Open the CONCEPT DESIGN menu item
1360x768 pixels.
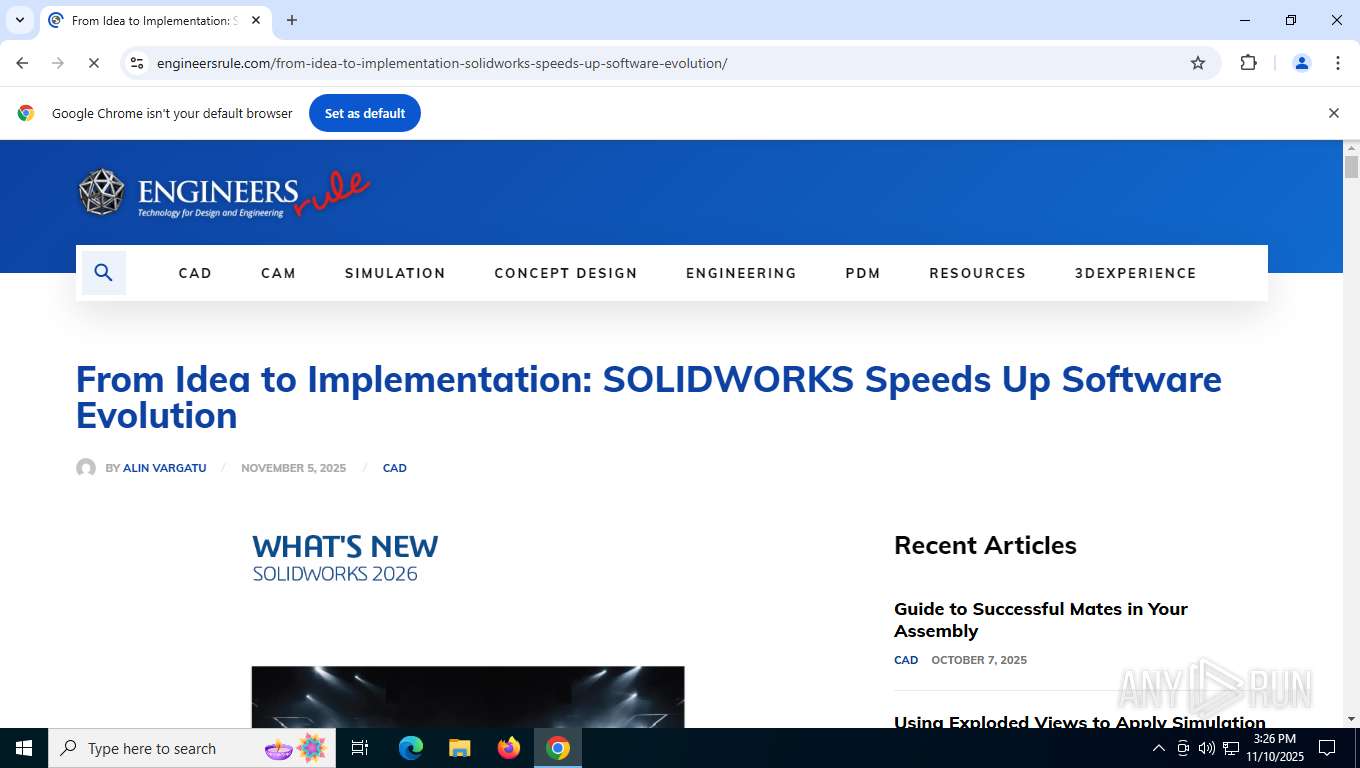pos(566,273)
